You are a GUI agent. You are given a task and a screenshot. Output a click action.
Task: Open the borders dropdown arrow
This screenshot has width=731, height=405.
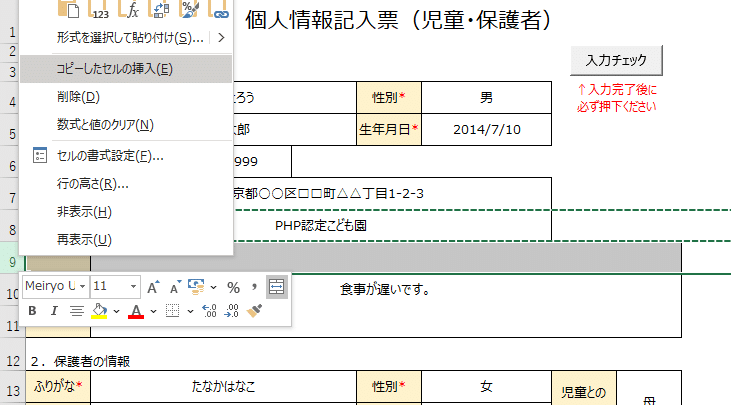coord(190,311)
